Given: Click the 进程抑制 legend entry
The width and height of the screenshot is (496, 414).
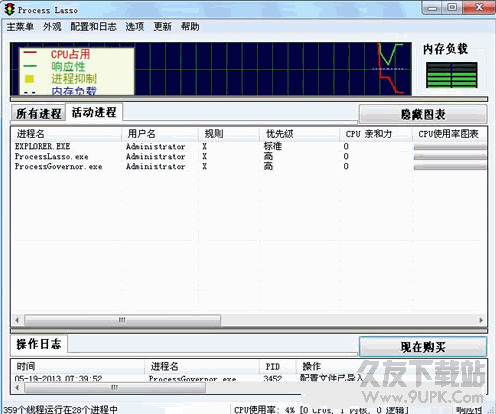Looking at the screenshot, I should click(74, 79).
